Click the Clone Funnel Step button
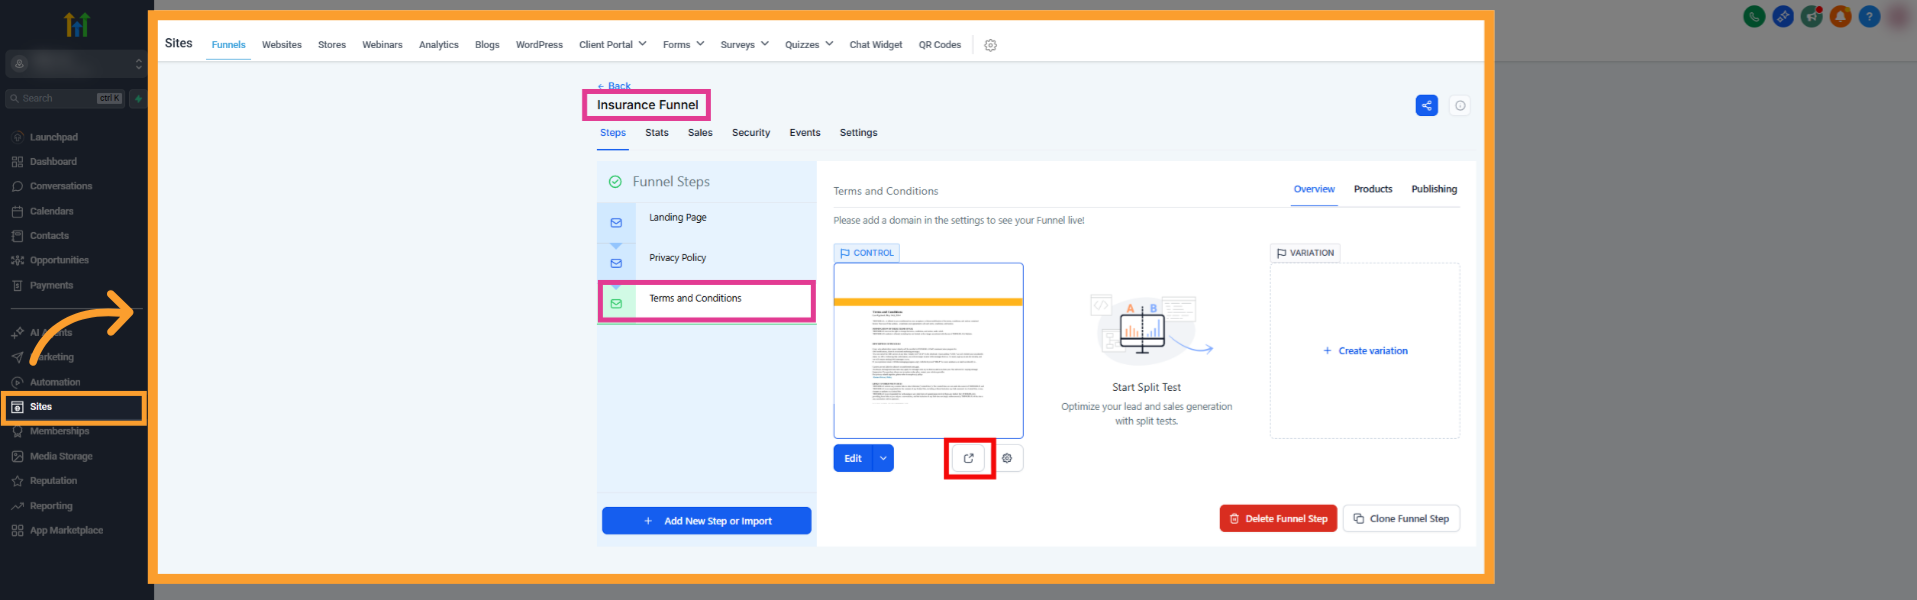The width and height of the screenshot is (1917, 600). click(x=1401, y=519)
